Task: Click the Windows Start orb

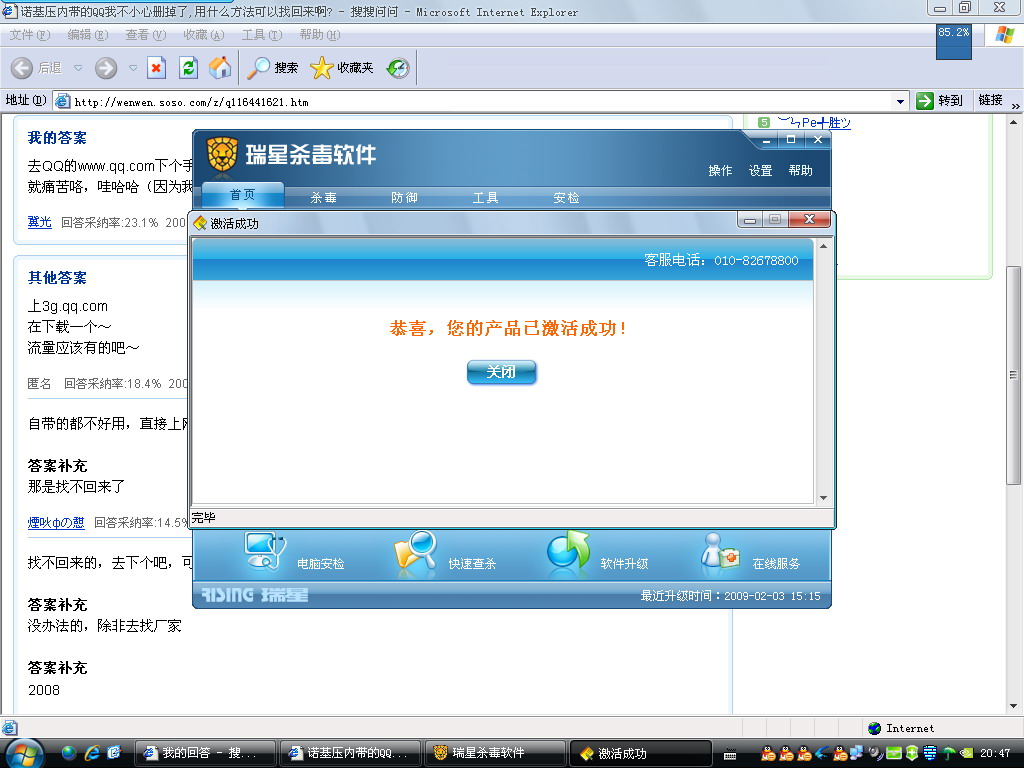Action: [x=24, y=753]
